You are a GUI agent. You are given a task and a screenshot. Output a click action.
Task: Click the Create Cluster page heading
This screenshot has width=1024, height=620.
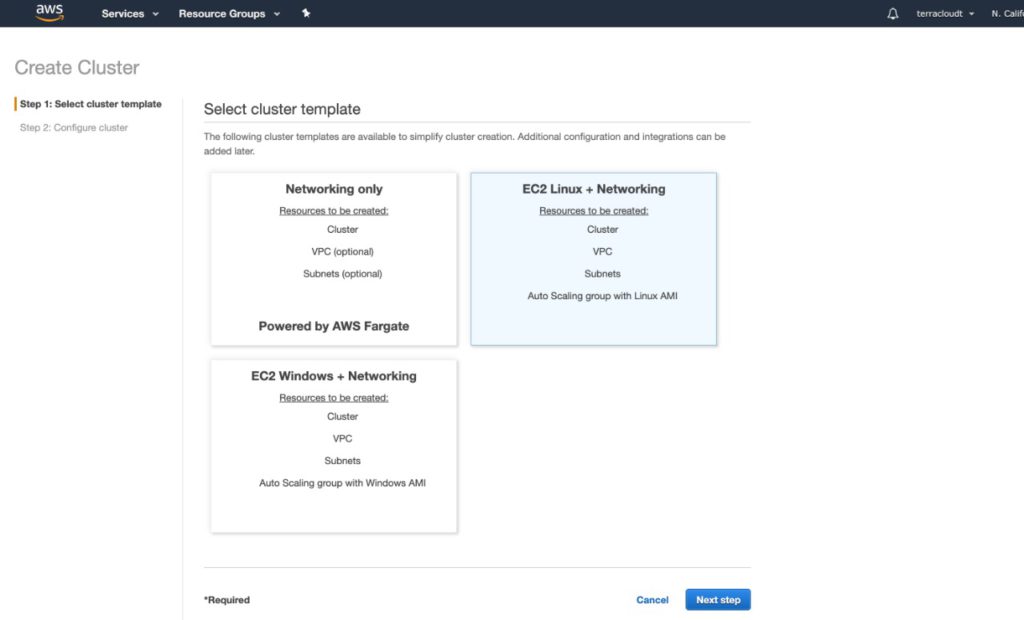click(x=77, y=68)
